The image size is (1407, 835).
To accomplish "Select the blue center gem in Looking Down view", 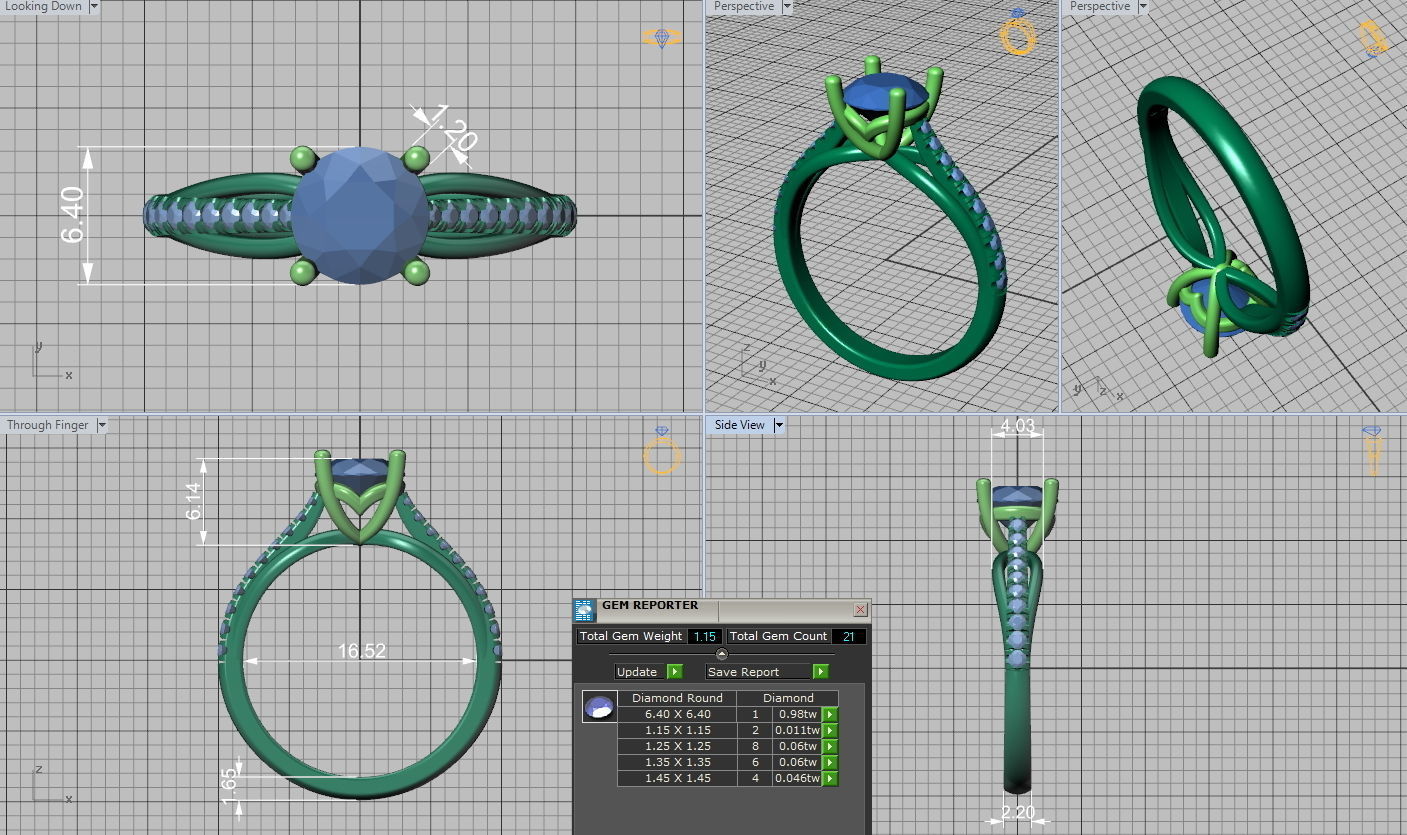I will (360, 215).
